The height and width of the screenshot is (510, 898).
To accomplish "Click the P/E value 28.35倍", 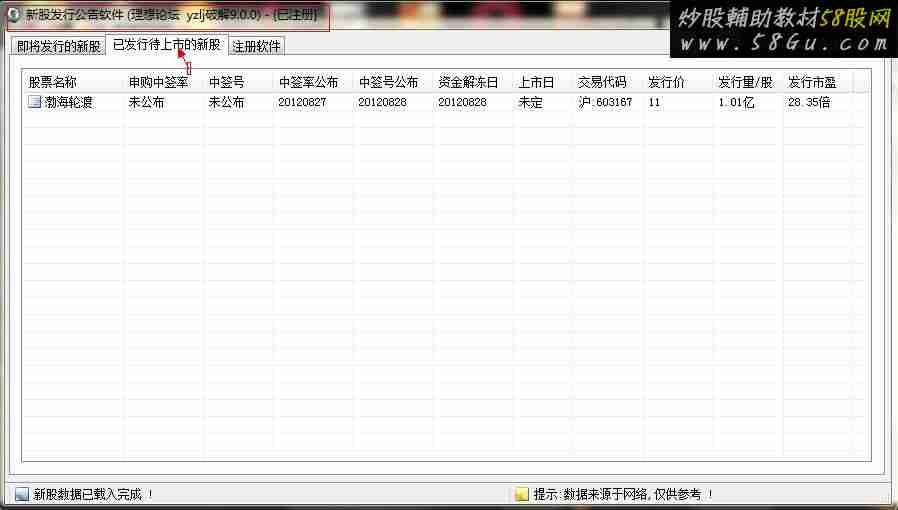I will tap(809, 102).
